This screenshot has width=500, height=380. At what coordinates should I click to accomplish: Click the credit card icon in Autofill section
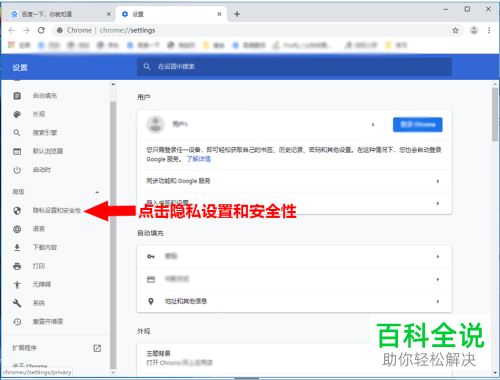click(151, 279)
